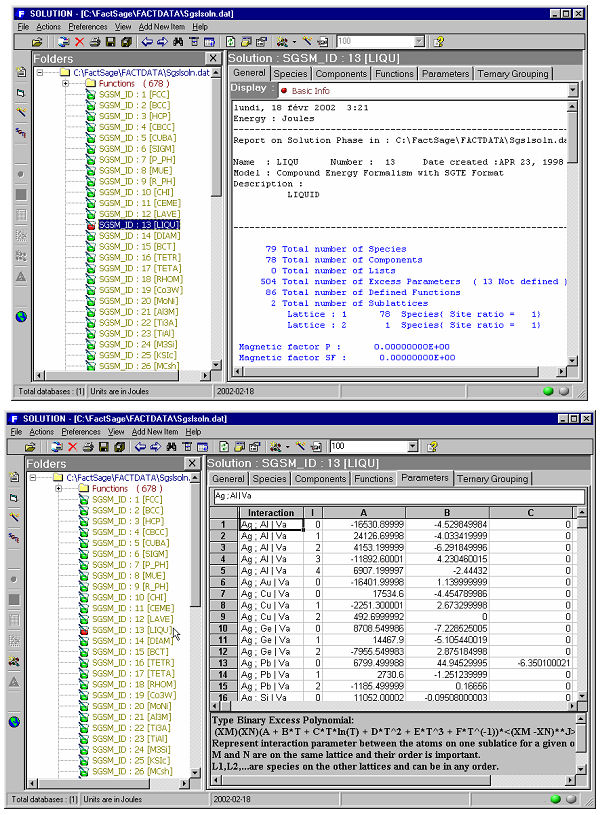Collapse the Sgslsoln.dat root node in lower tree

coord(34,477)
